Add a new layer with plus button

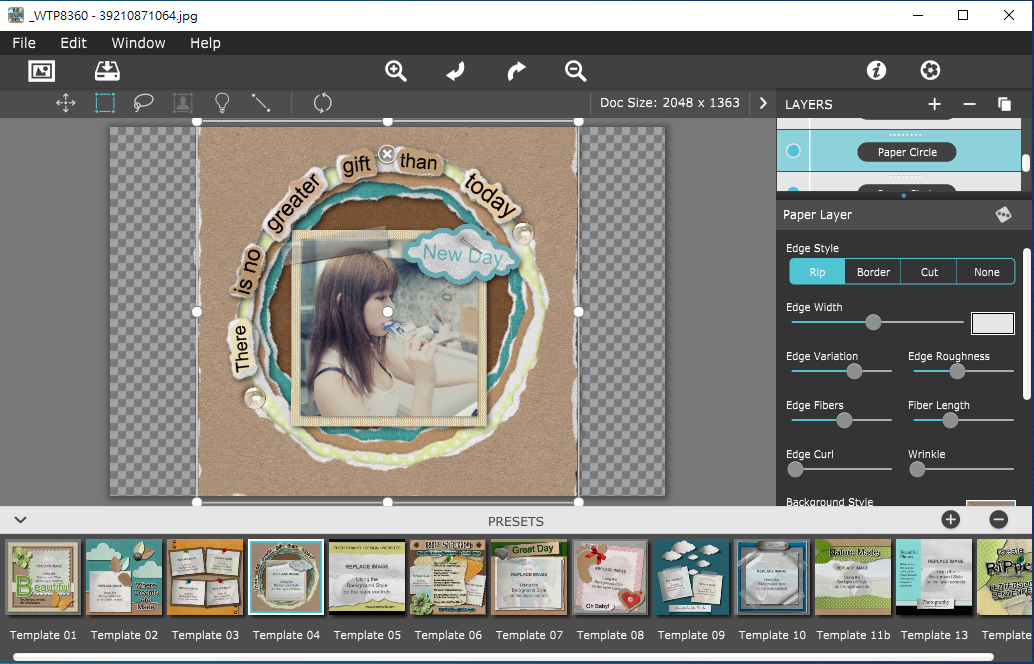click(934, 104)
